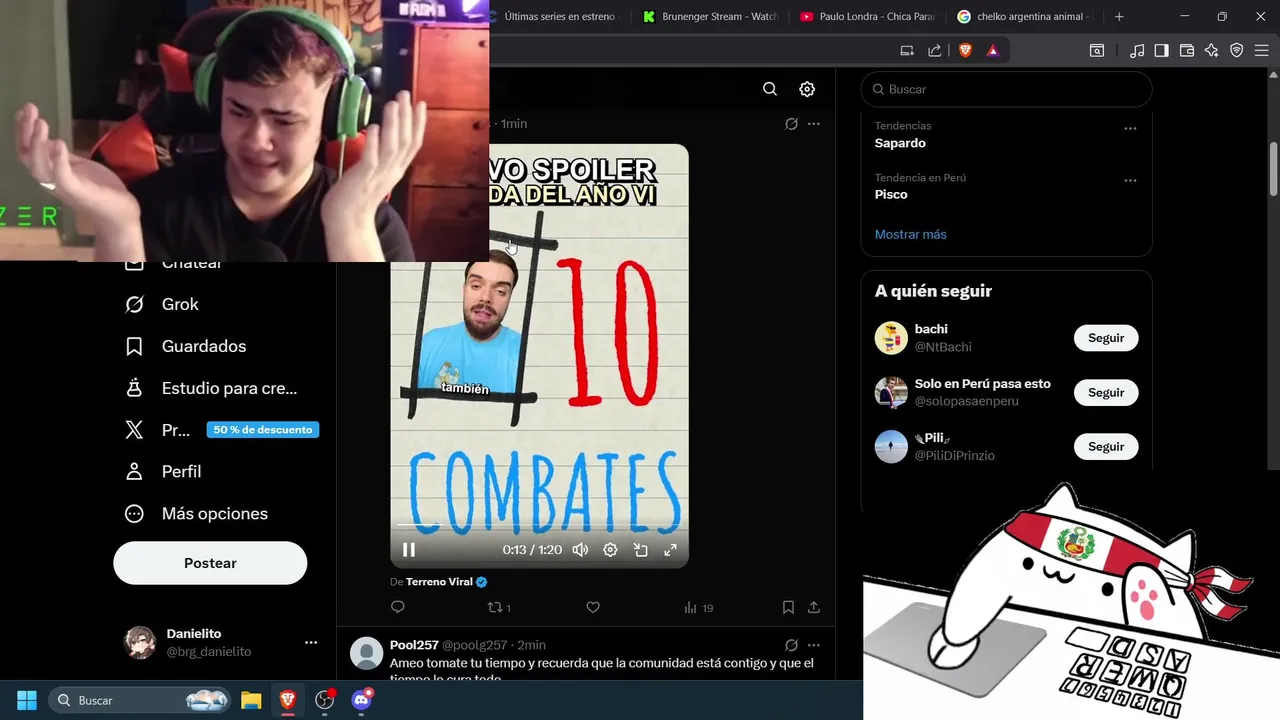This screenshot has width=1280, height=720.
Task: Open Guardados bookmarks in sidebar
Action: 185,346
